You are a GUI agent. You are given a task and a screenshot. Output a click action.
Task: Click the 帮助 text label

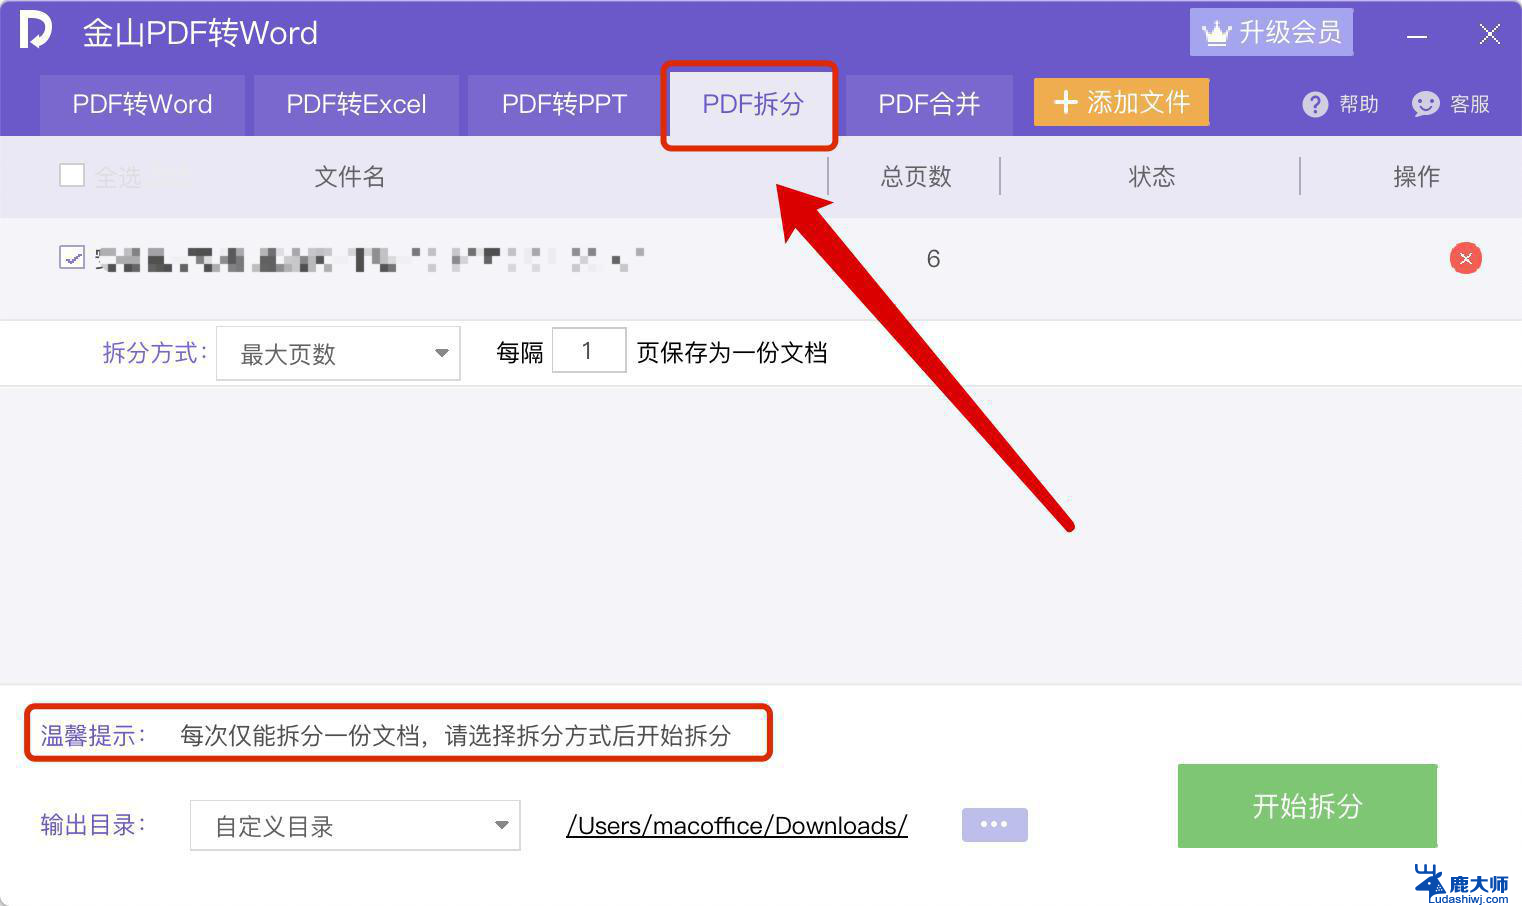pyautogui.click(x=1358, y=104)
